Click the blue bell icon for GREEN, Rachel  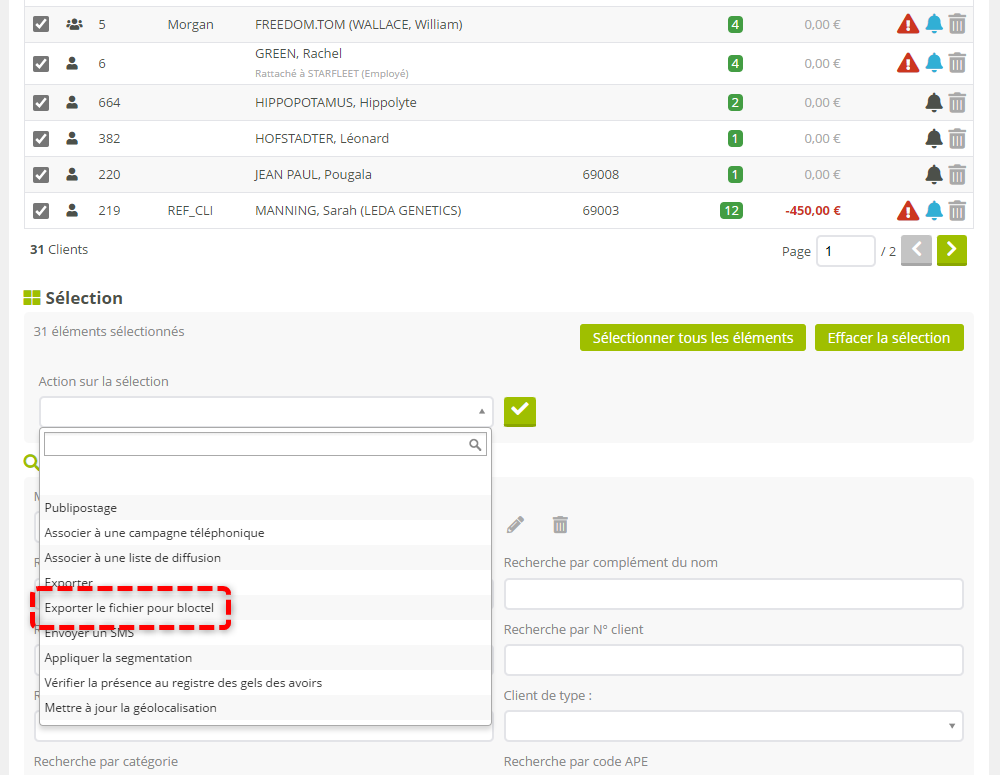tap(934, 63)
